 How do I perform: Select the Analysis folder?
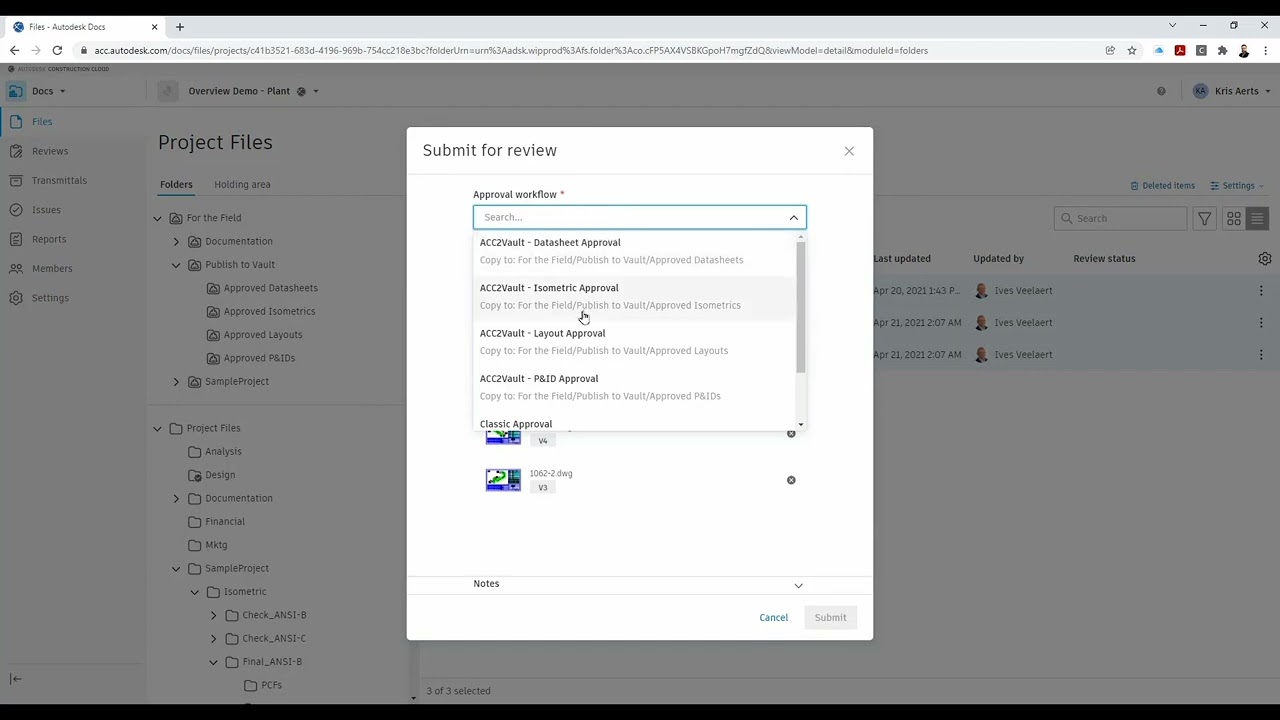point(223,452)
